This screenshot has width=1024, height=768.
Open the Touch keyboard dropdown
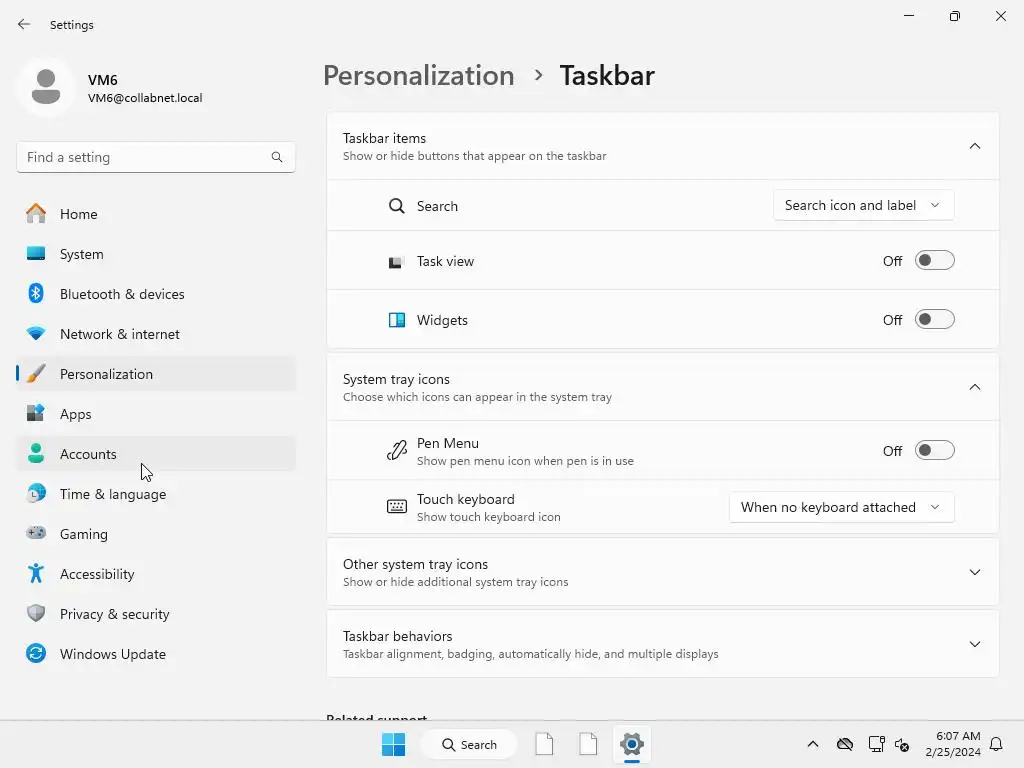pyautogui.click(x=842, y=507)
